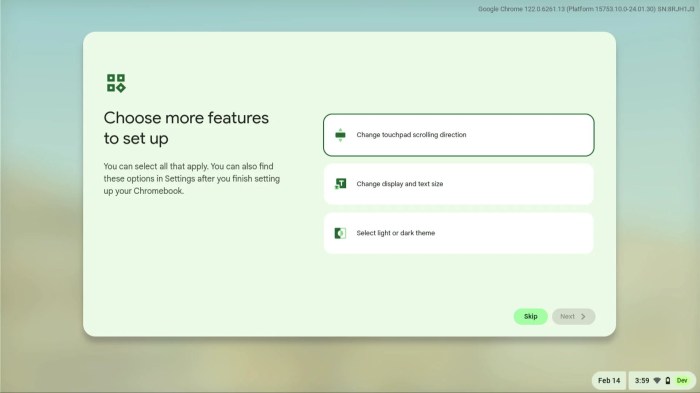
Task: Select Change display and text size option
Action: 458,184
